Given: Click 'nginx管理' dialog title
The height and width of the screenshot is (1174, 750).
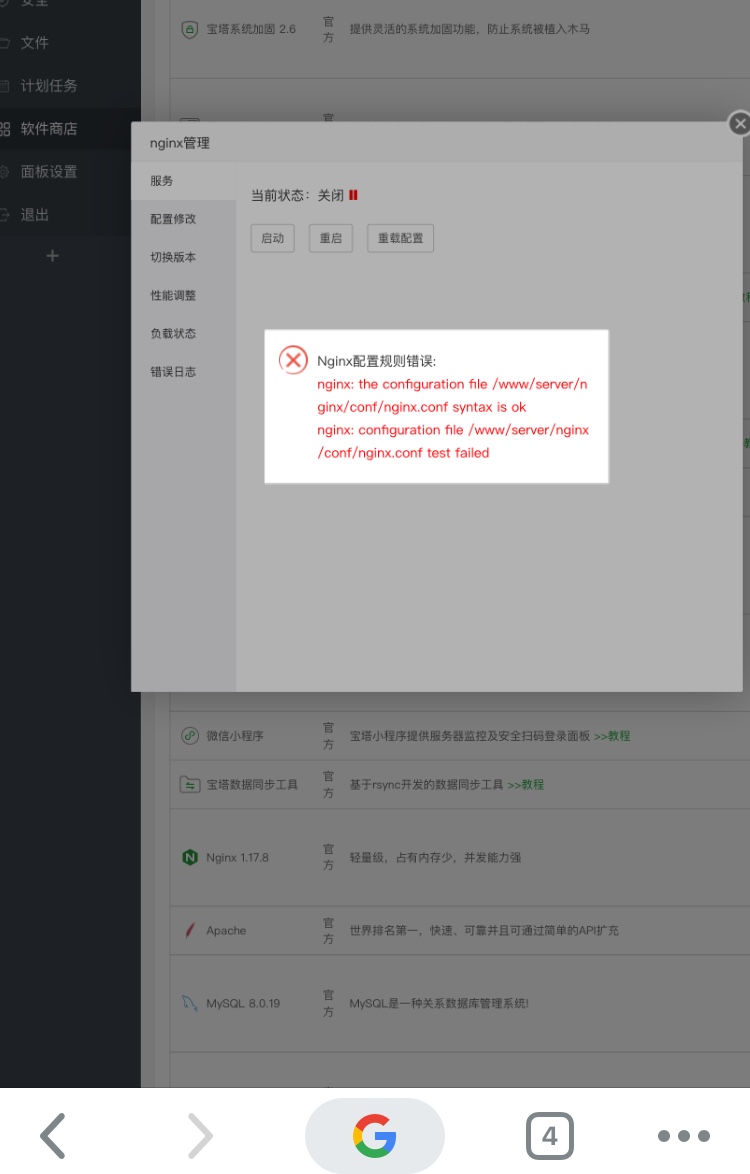Looking at the screenshot, I should (x=180, y=143).
